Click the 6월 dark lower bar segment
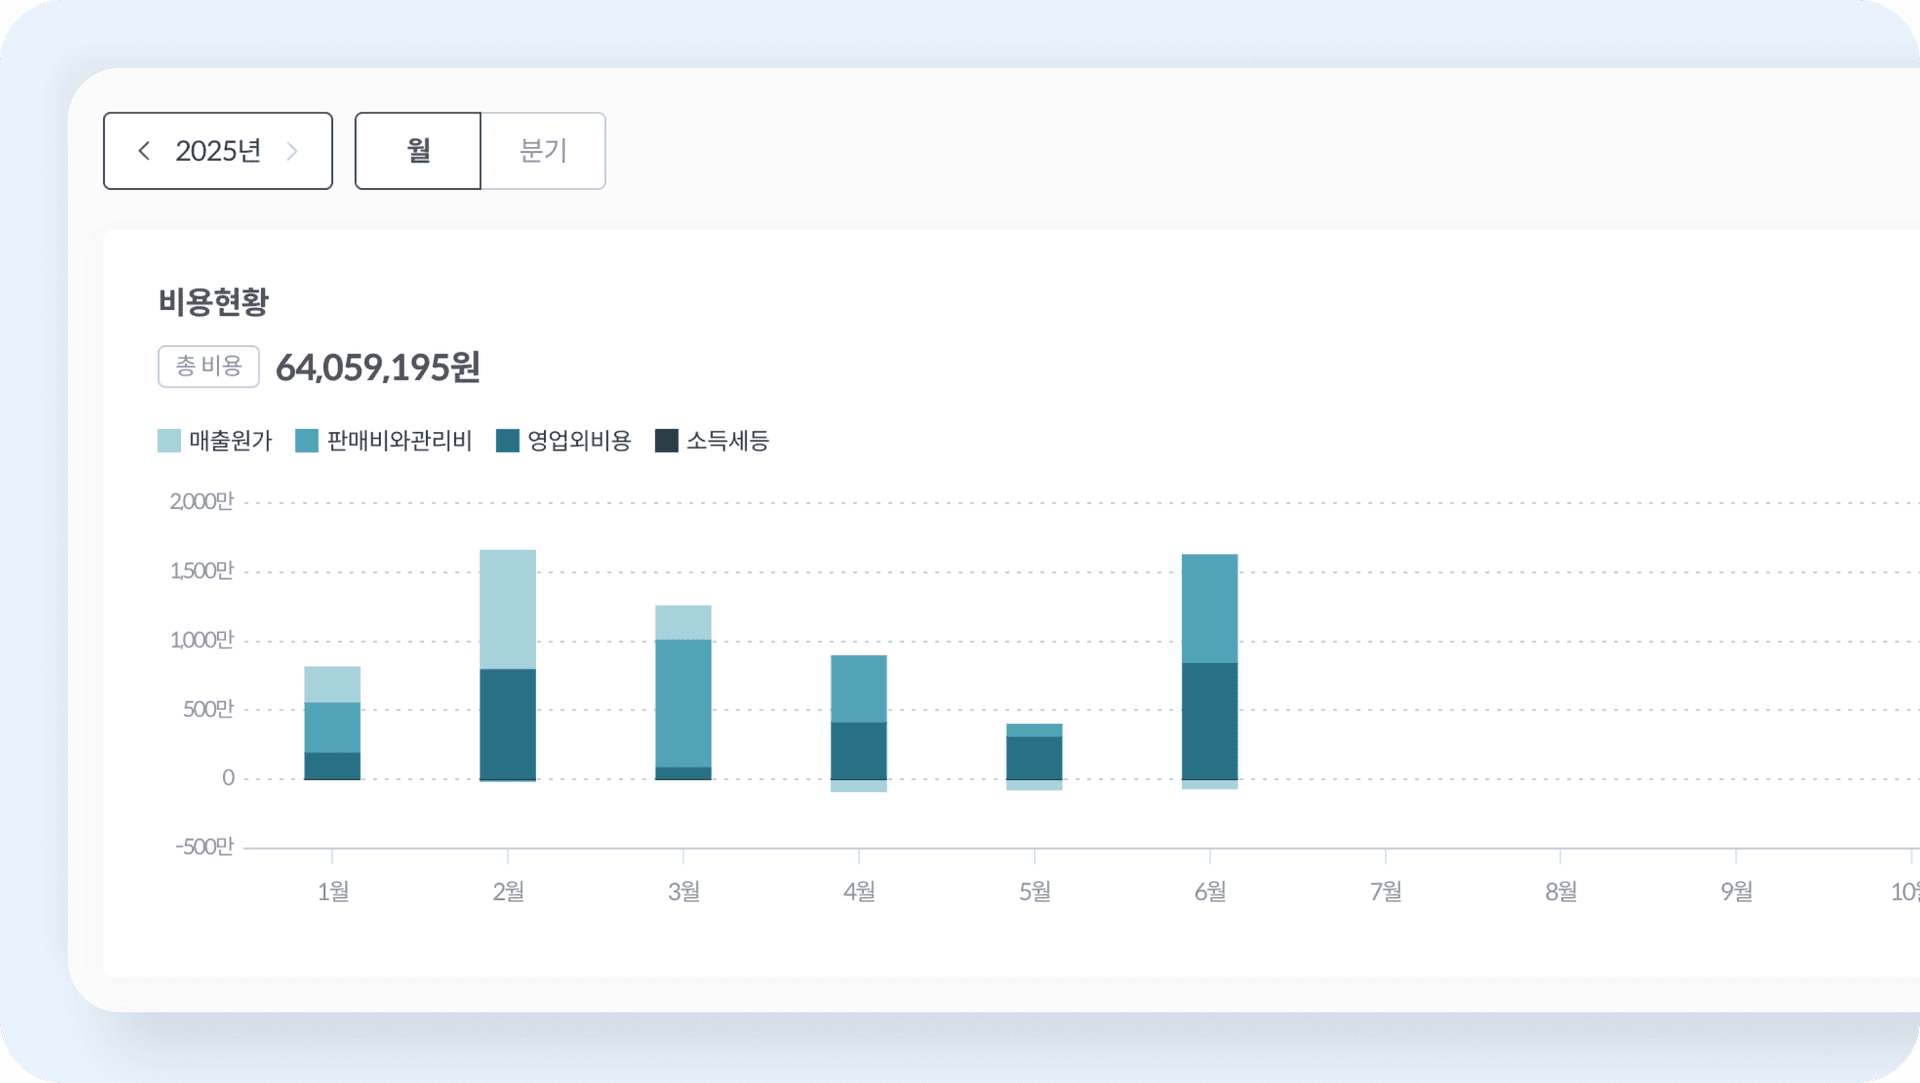Screen dimensions: 1920x1083 [1210, 721]
